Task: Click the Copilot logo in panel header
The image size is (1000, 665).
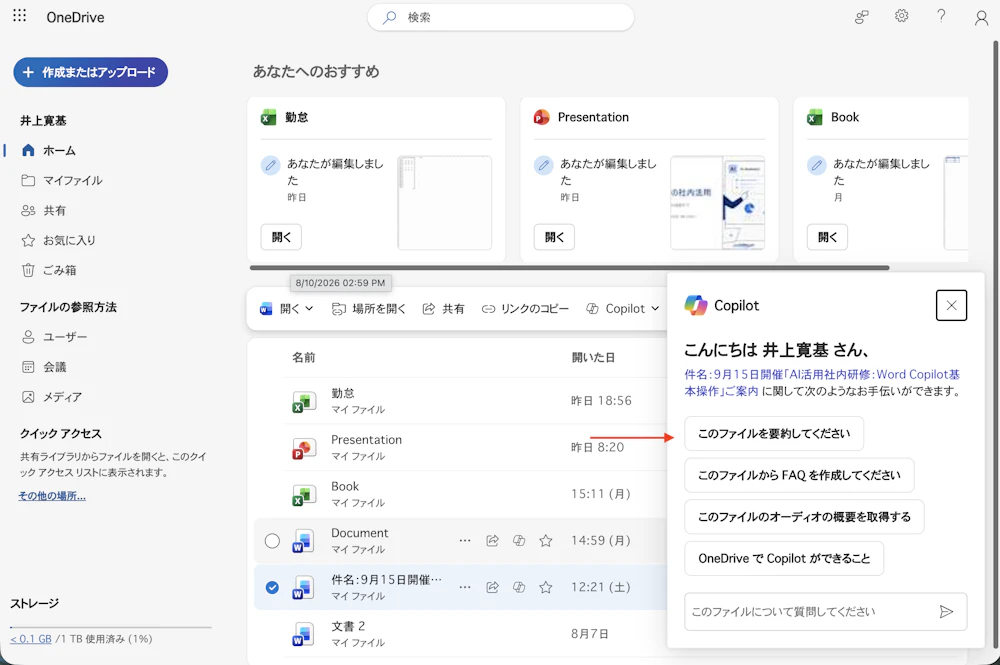Action: coord(696,305)
